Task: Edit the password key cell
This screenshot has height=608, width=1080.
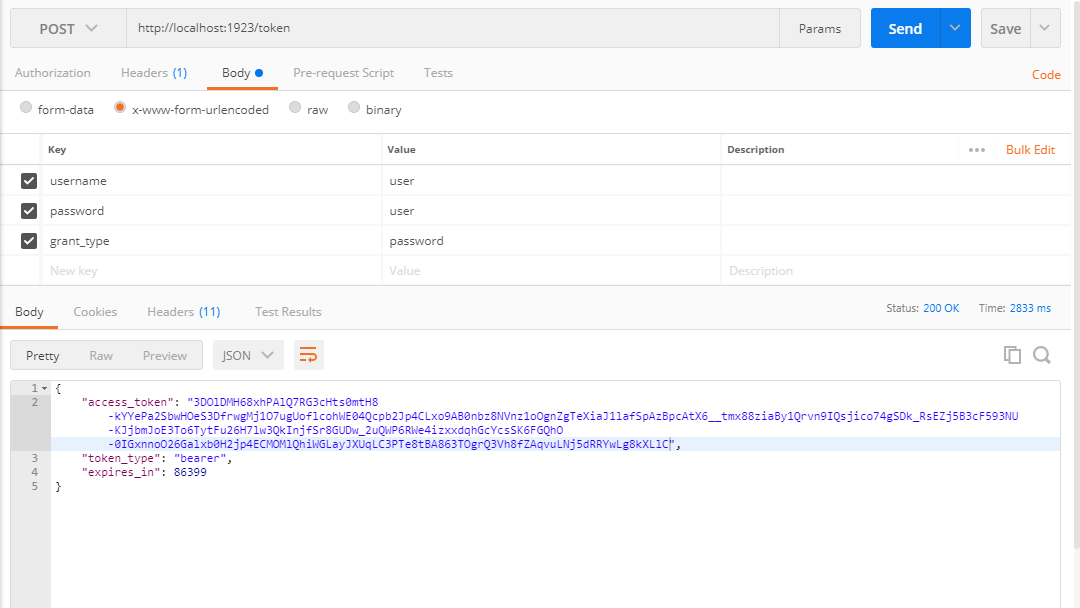Action: pyautogui.click(x=211, y=211)
